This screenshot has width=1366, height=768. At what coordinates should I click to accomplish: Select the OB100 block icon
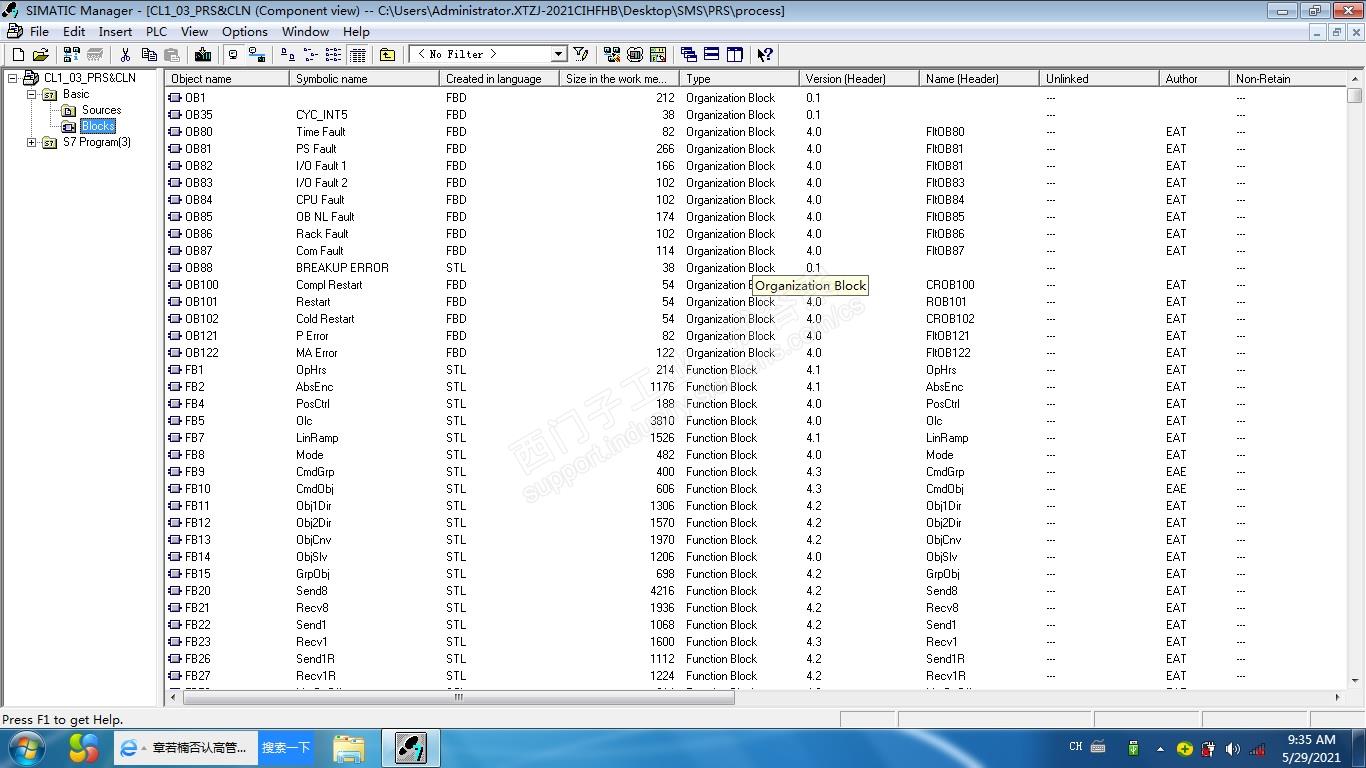175,285
